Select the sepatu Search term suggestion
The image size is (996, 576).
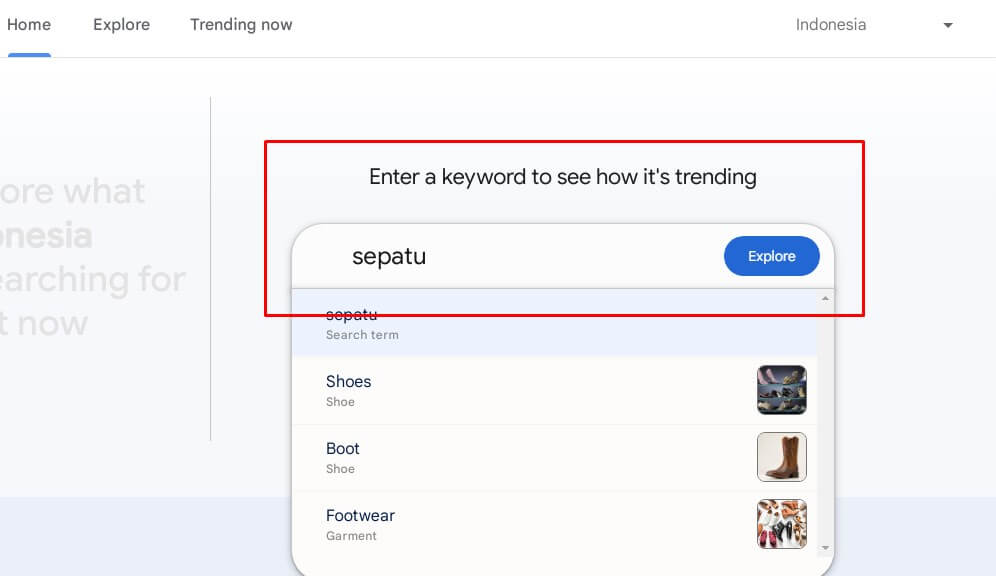click(555, 323)
